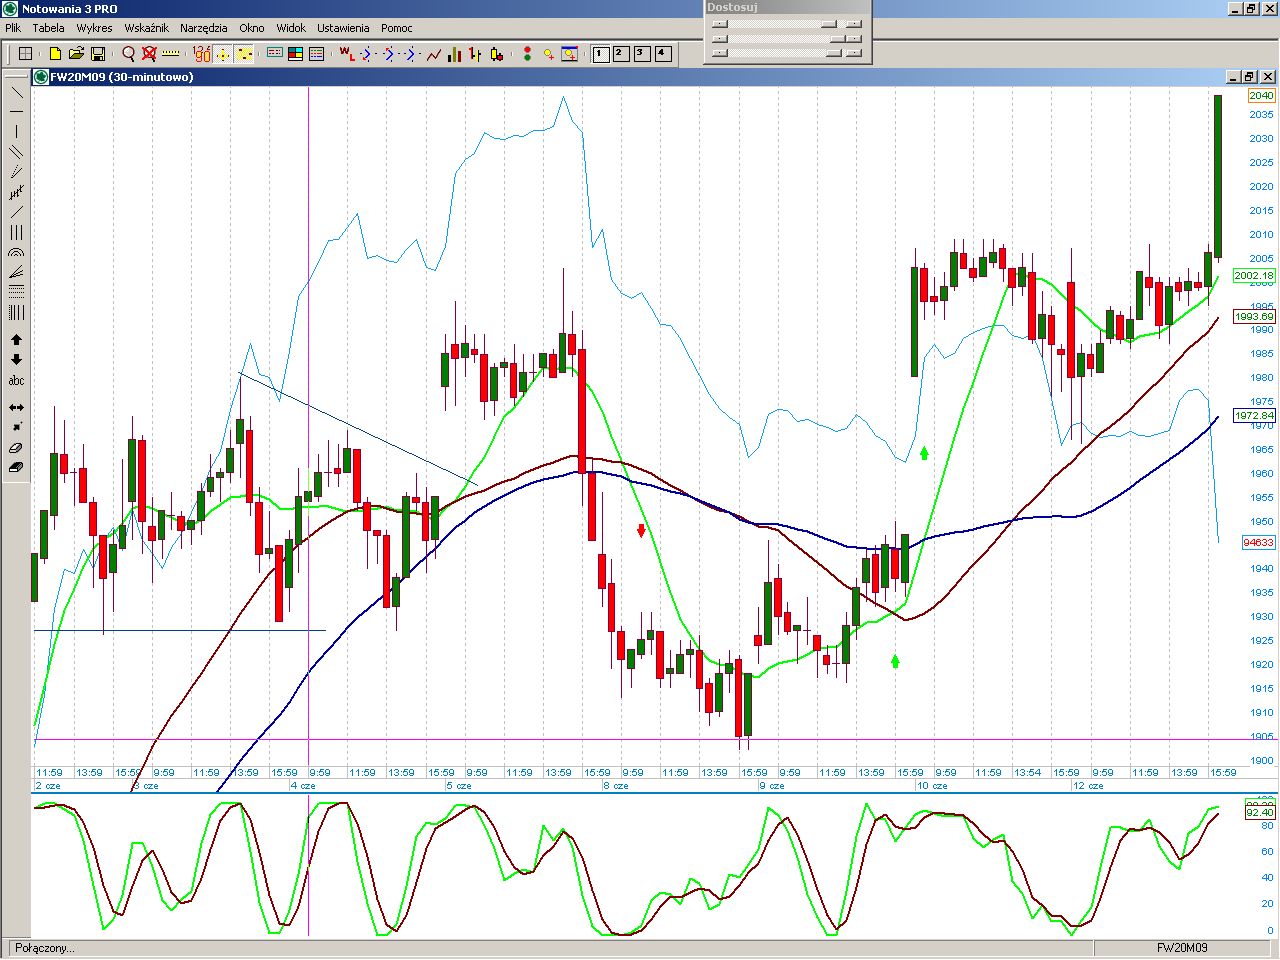The width and height of the screenshot is (1280, 960).
Task: Click the window layout grid icon
Action: [26, 54]
